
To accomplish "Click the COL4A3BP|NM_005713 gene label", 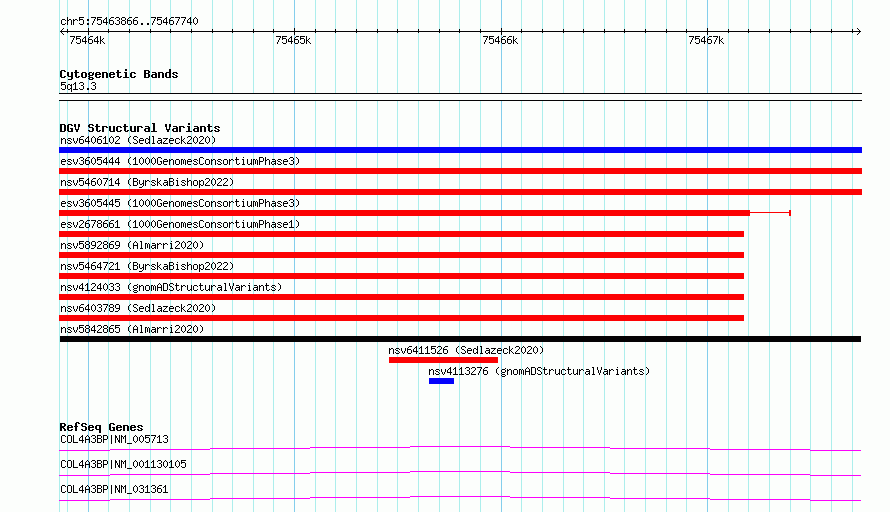I will (114, 439).
